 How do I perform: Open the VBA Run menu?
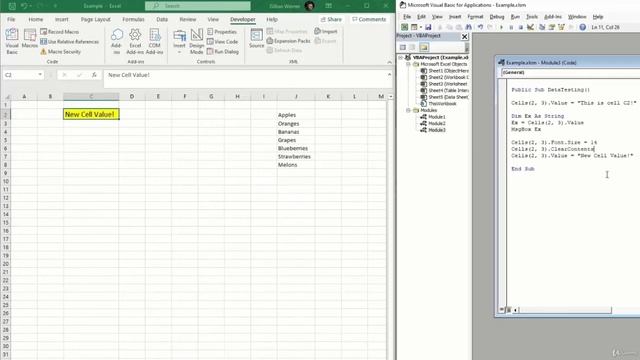pos(516,17)
